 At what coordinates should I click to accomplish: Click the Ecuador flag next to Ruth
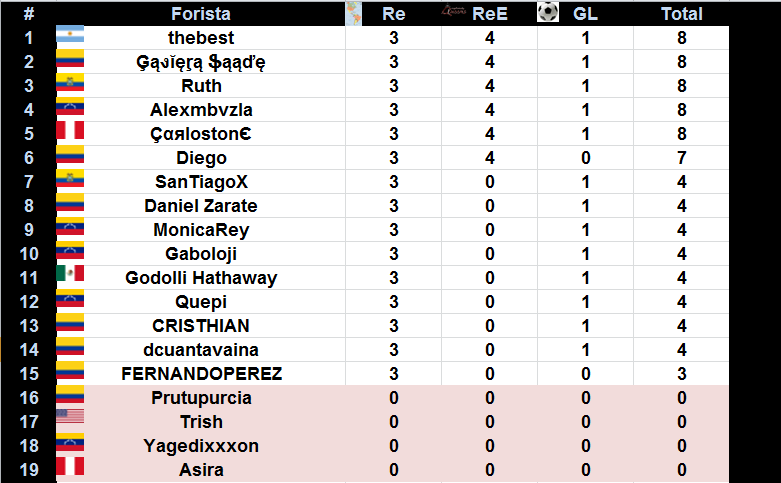coord(70,83)
